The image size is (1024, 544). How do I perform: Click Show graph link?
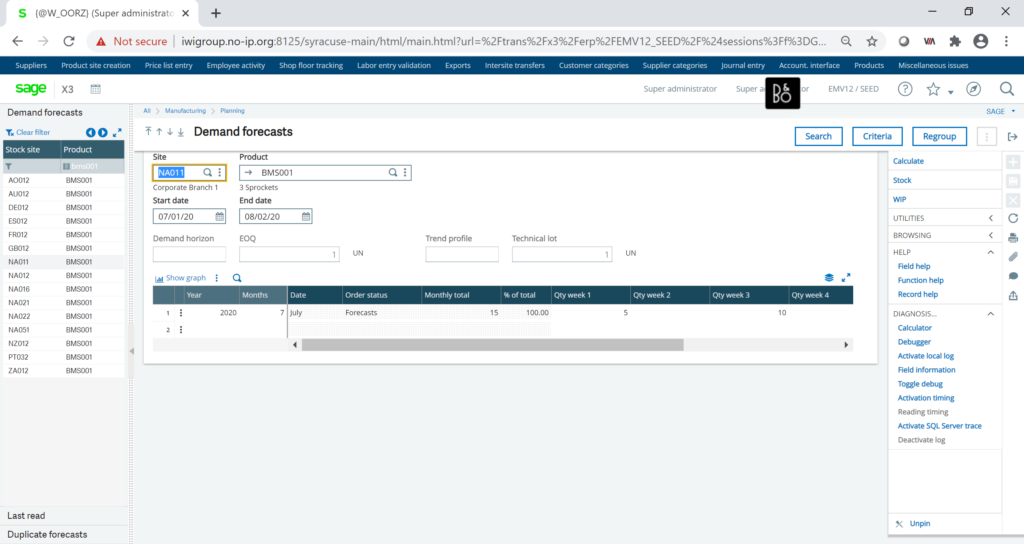(x=185, y=278)
